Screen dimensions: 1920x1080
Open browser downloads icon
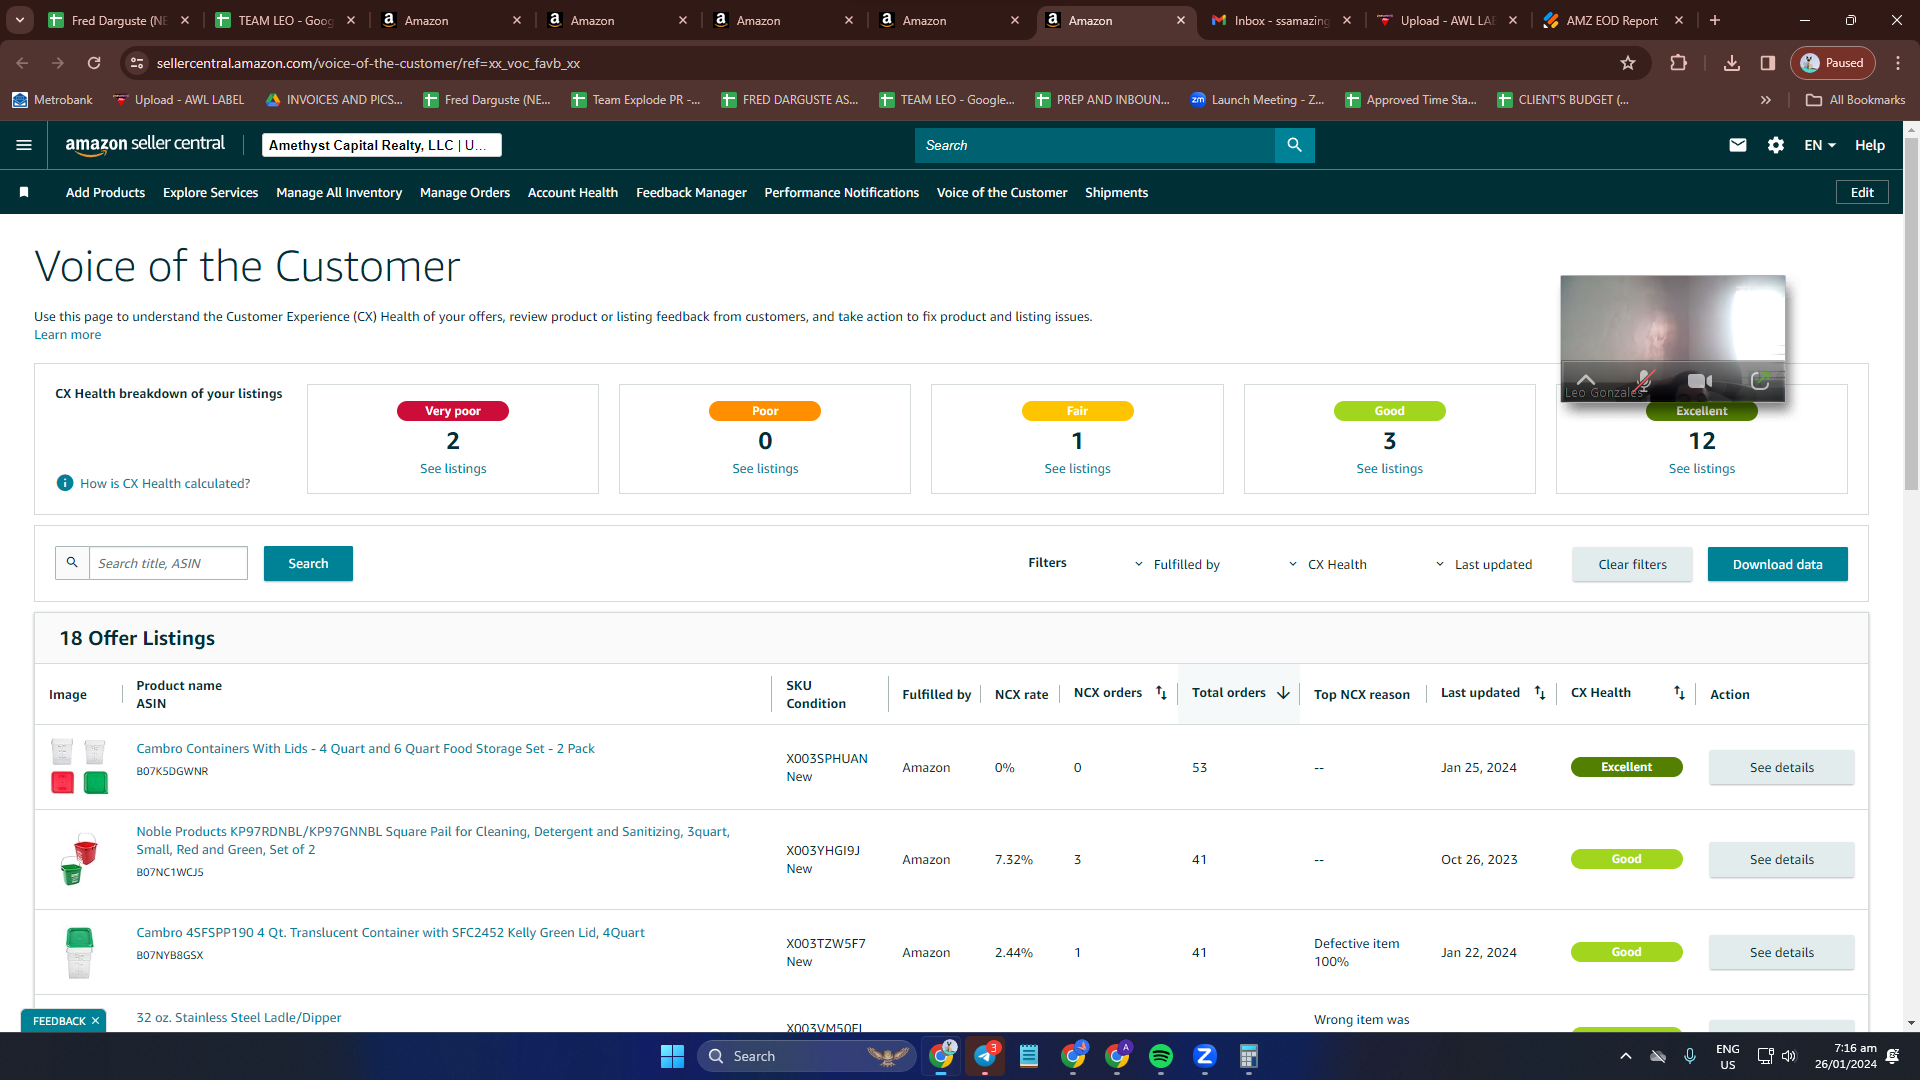point(1732,63)
